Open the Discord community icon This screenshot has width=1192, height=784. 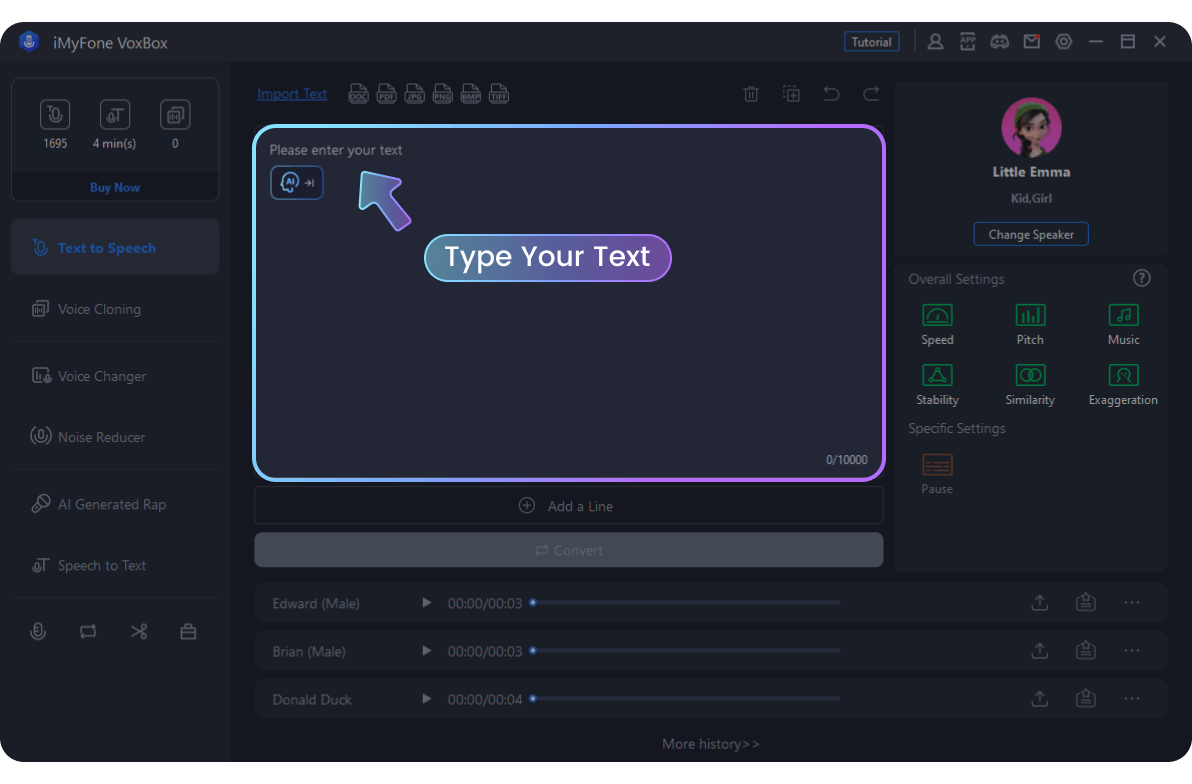point(999,42)
